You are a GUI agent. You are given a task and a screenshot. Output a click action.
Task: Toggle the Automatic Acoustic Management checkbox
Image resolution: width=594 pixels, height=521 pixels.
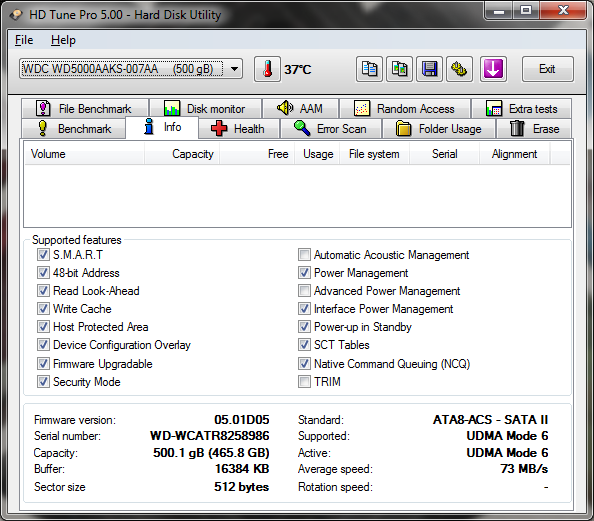point(304,255)
